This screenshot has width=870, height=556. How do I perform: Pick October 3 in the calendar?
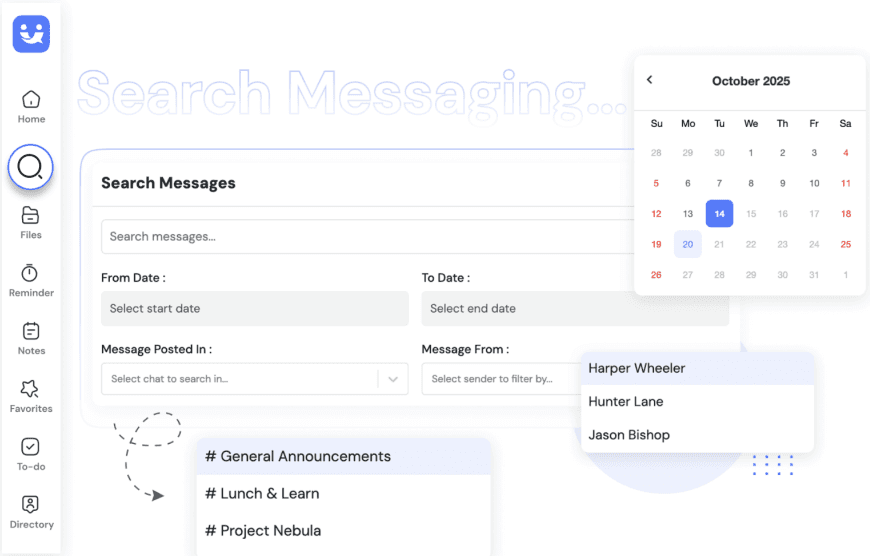pos(814,153)
